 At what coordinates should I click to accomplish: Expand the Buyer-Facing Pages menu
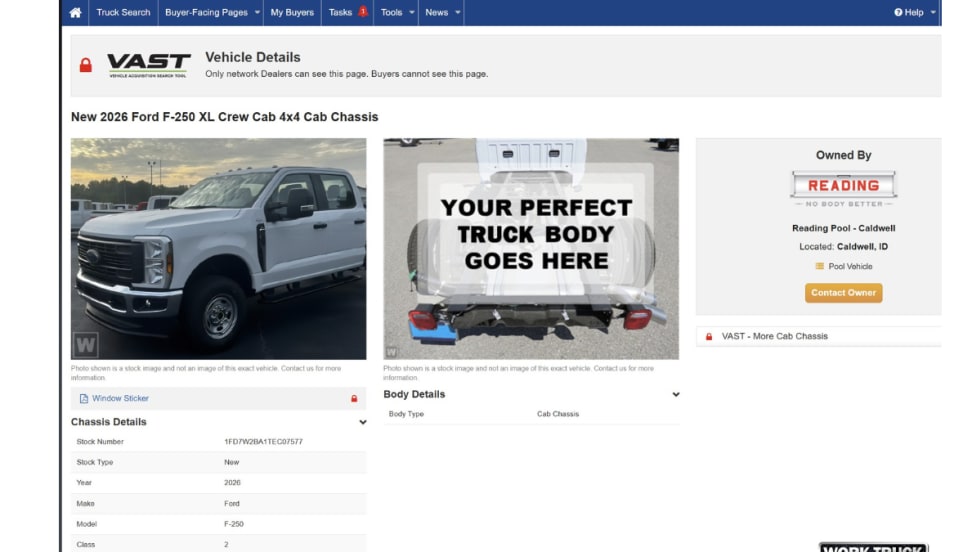click(x=212, y=13)
